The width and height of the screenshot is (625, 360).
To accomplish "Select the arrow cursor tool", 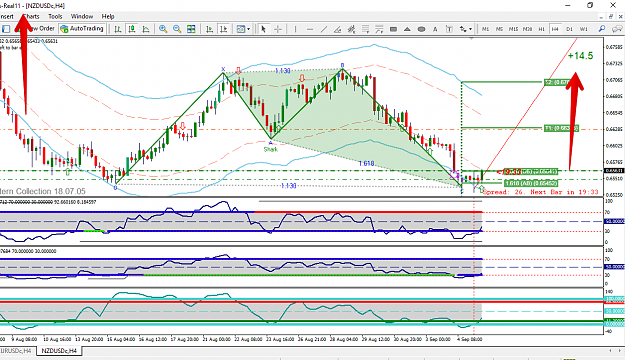I will click(x=263, y=29).
